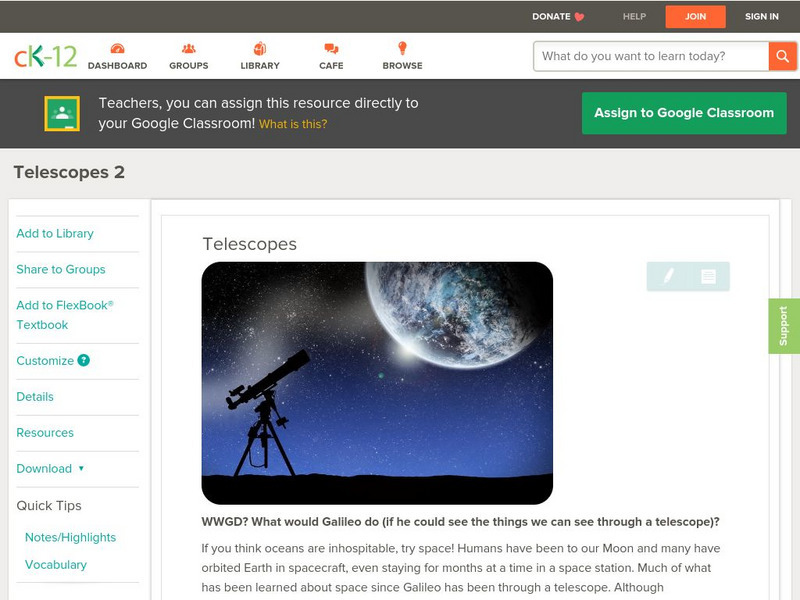This screenshot has width=800, height=600.
Task: Click Donate with heart icon
Action: 558,16
